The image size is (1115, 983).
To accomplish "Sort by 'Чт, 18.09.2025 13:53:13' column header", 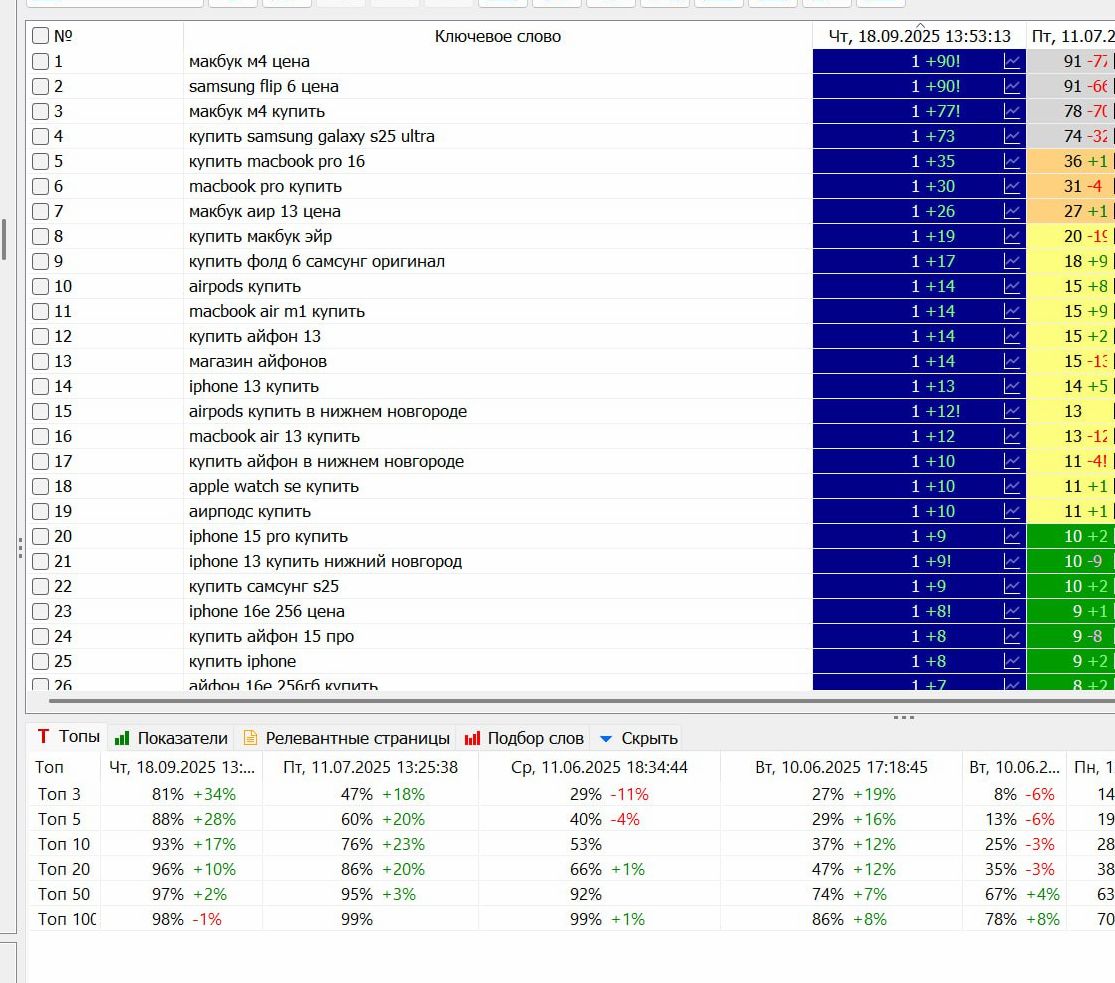I will coord(919,36).
